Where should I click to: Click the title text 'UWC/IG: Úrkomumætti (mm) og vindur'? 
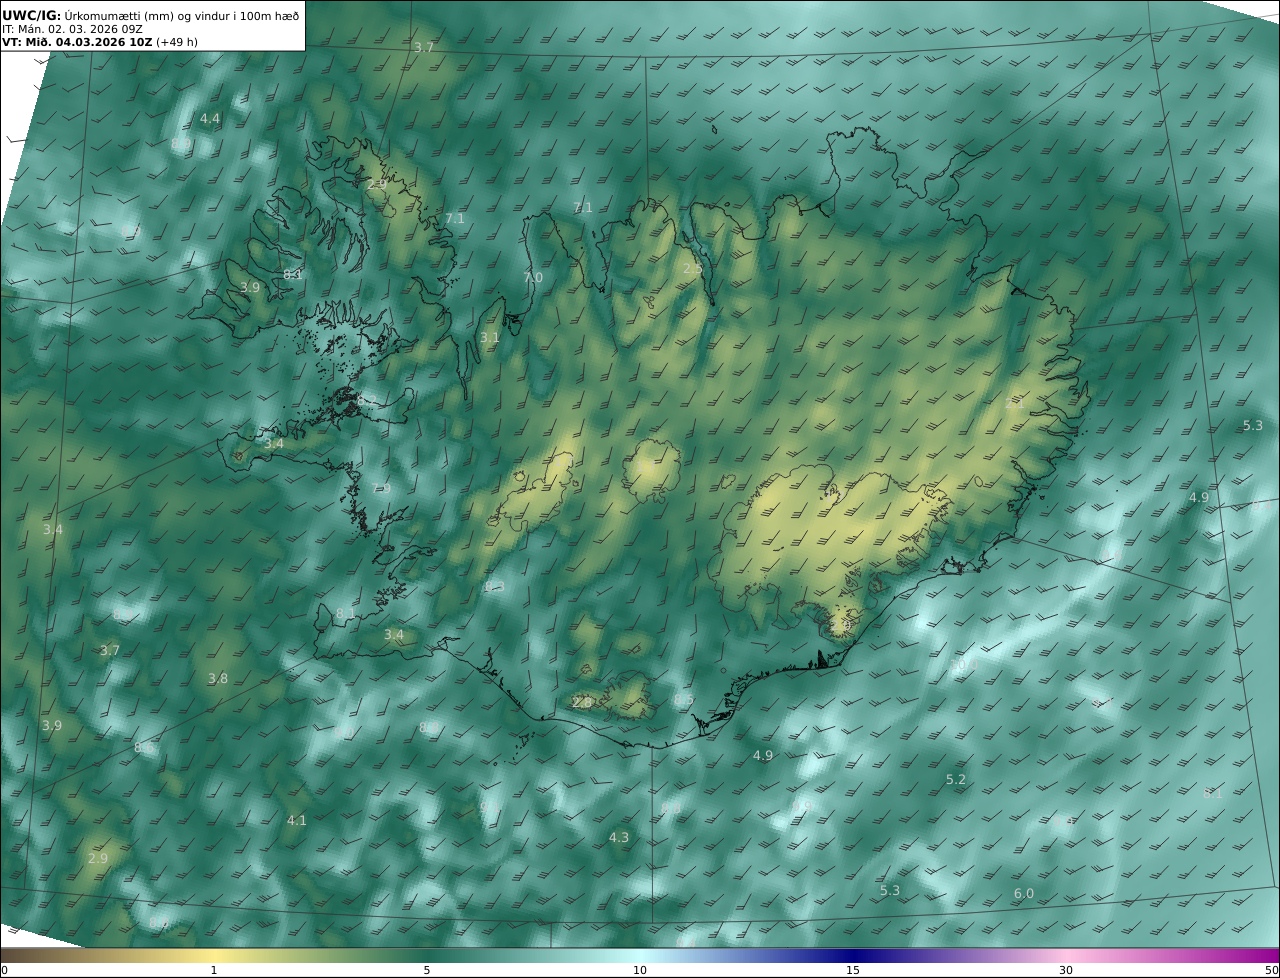[x=151, y=15]
